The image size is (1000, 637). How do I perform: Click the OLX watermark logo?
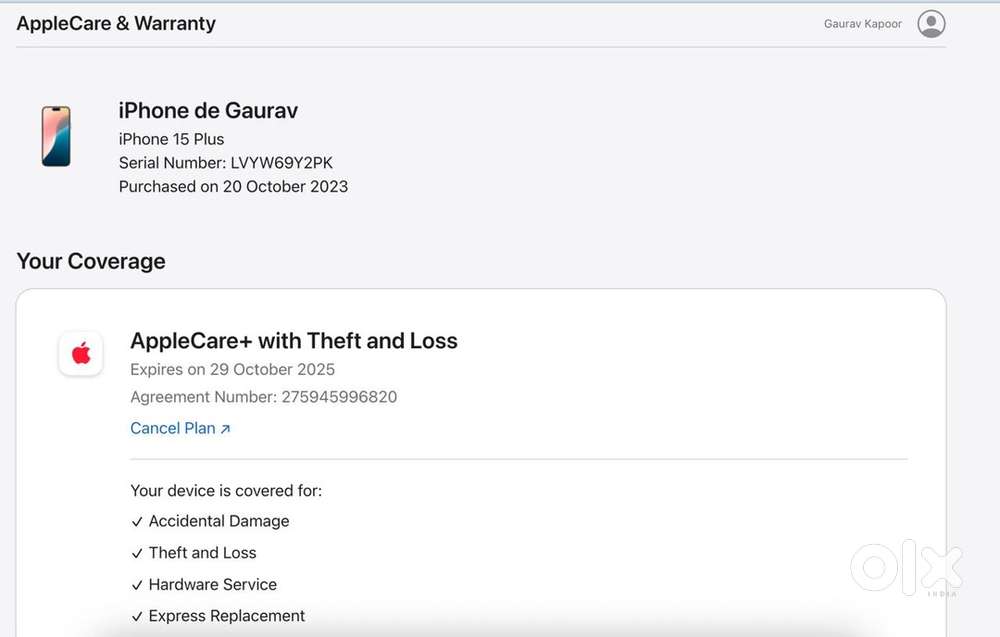coord(906,568)
